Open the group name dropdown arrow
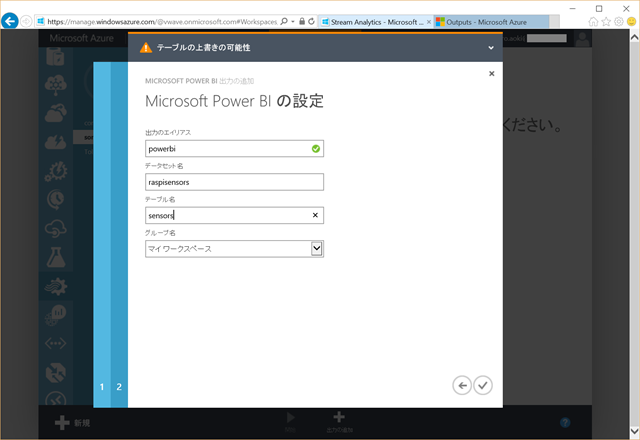Viewport: 640px width, 440px height. (x=316, y=249)
